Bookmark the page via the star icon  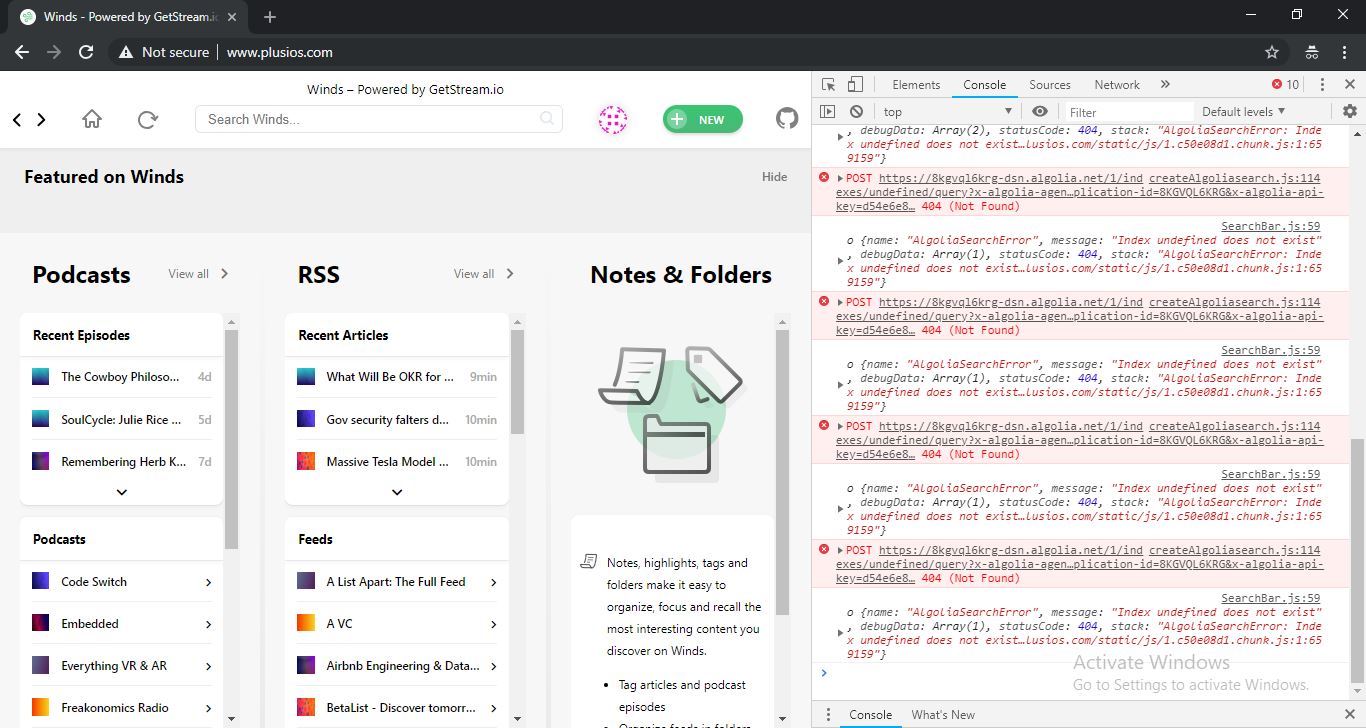(1271, 51)
